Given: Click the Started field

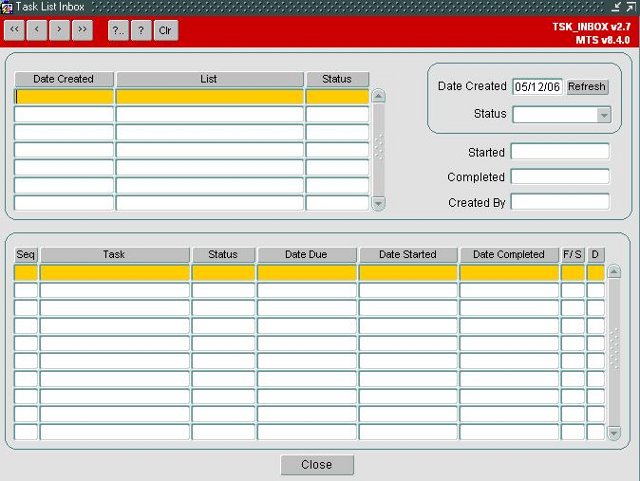Looking at the screenshot, I should click(560, 151).
